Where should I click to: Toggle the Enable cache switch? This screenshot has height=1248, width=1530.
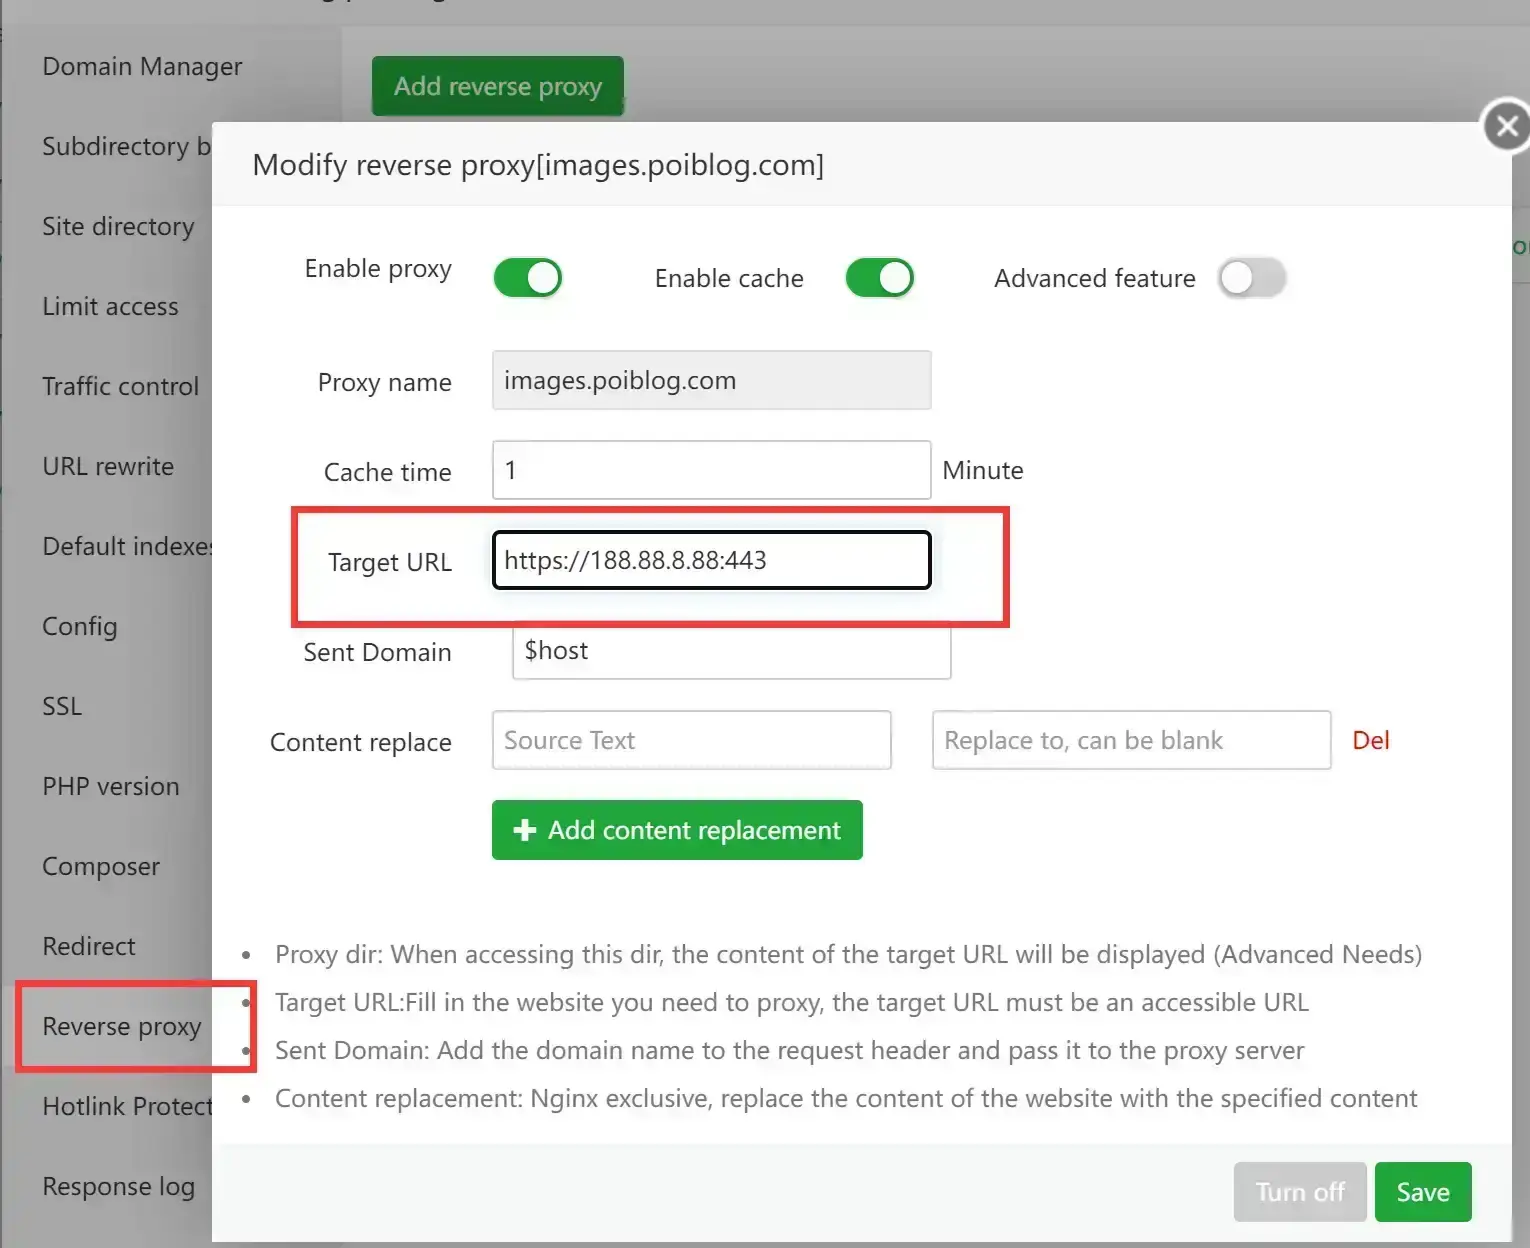pos(879,278)
